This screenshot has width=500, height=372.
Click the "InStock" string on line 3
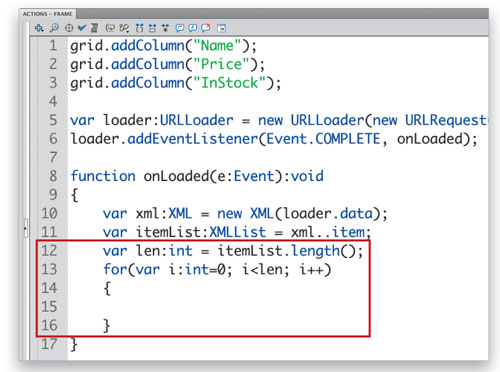tap(229, 83)
